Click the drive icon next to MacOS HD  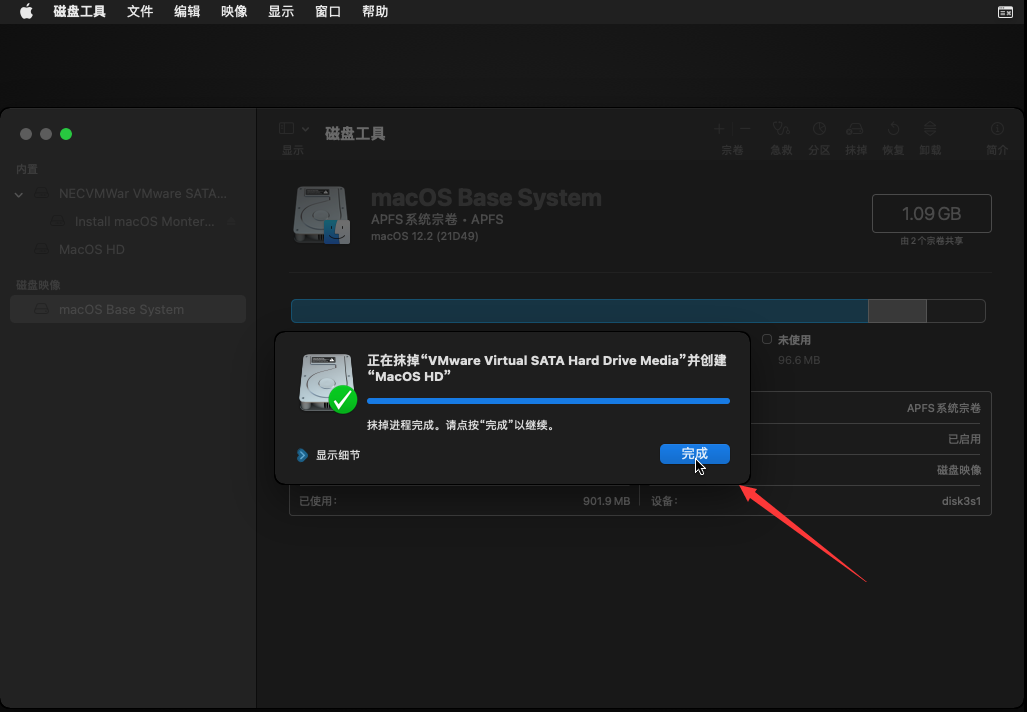click(x=42, y=250)
